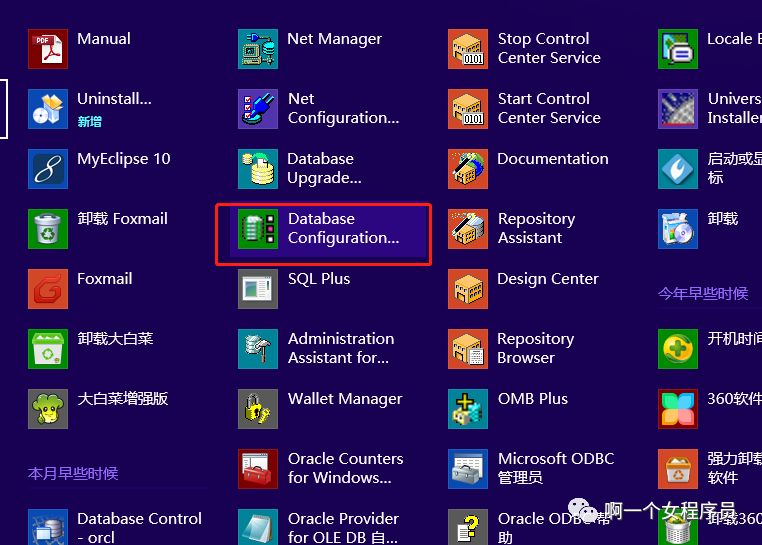Open the Design Center icon

pos(468,289)
